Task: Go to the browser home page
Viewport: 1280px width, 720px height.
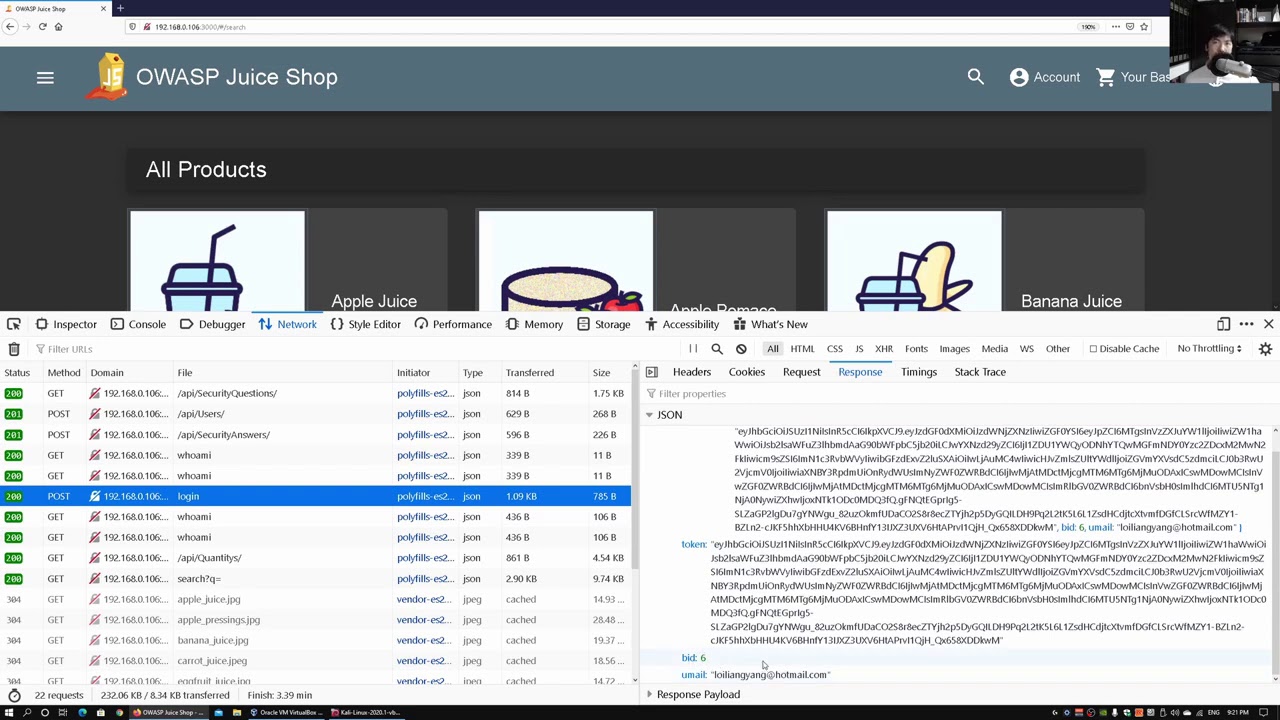Action: point(58,27)
